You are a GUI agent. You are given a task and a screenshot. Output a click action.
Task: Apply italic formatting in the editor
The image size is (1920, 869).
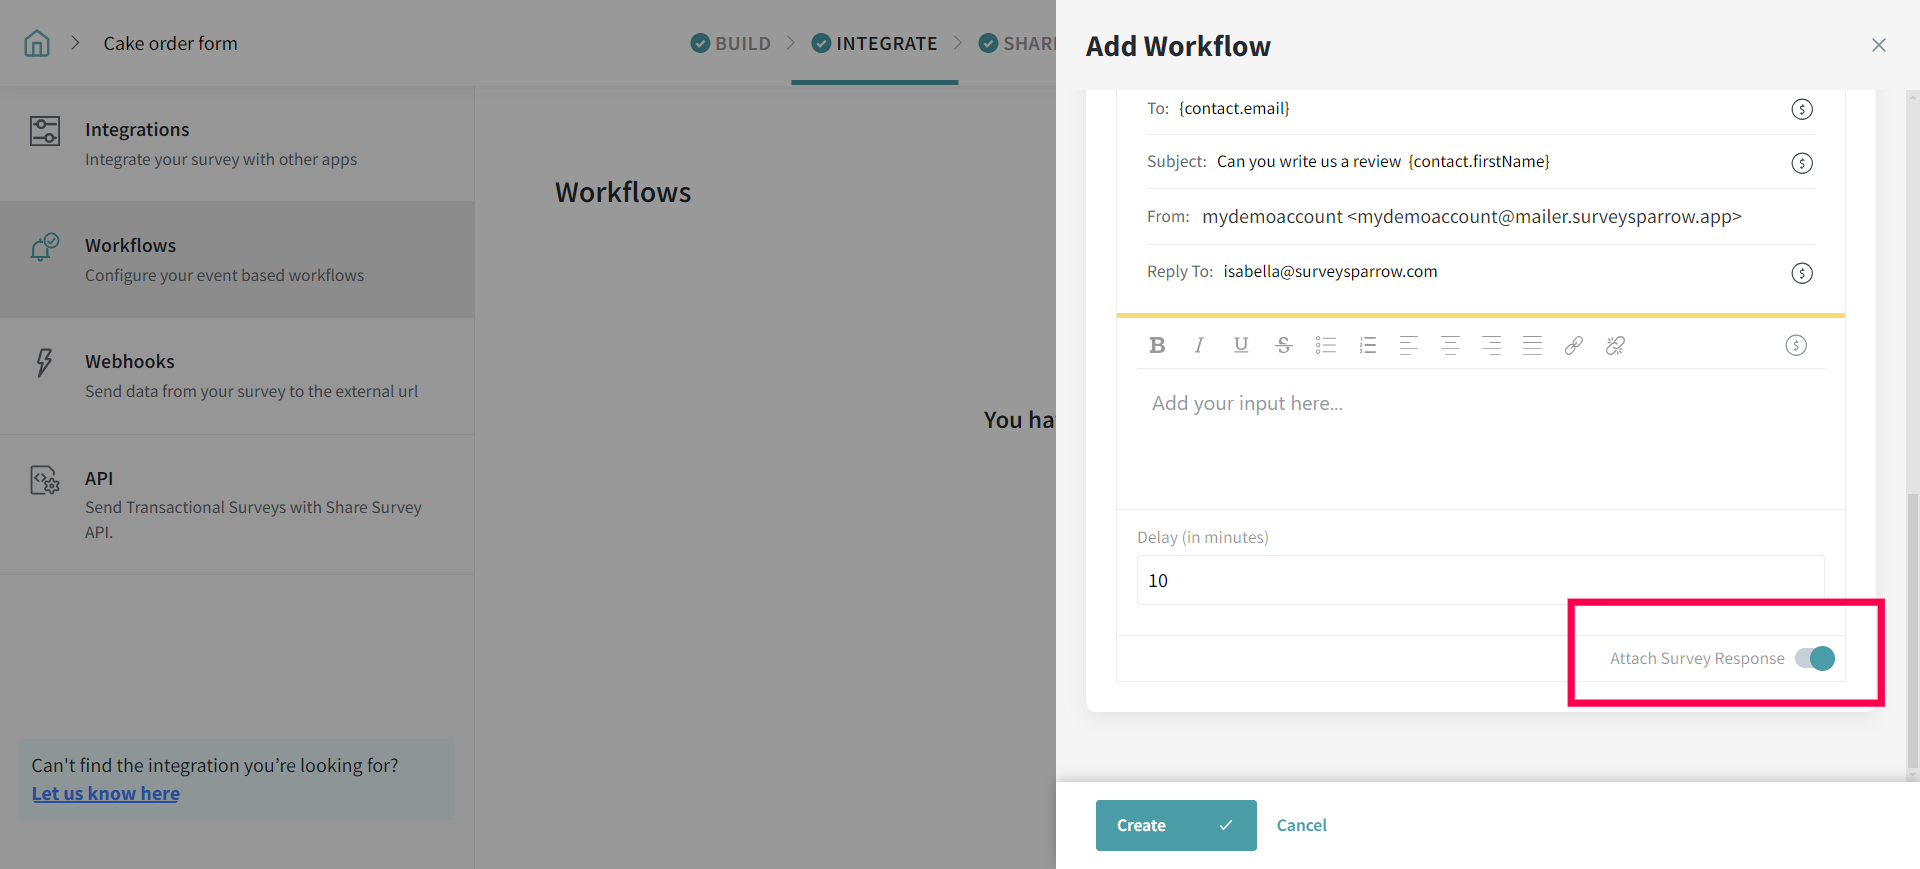(1198, 345)
